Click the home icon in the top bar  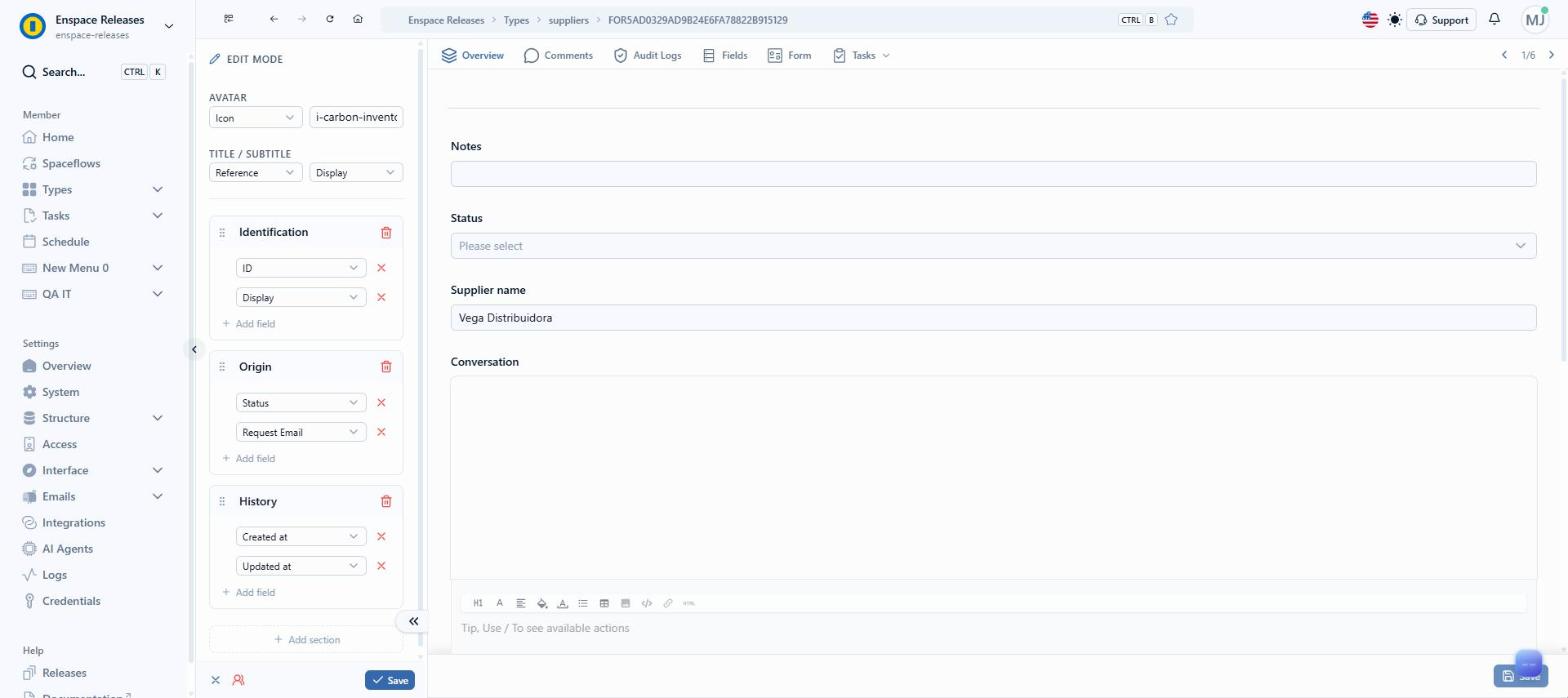(358, 19)
